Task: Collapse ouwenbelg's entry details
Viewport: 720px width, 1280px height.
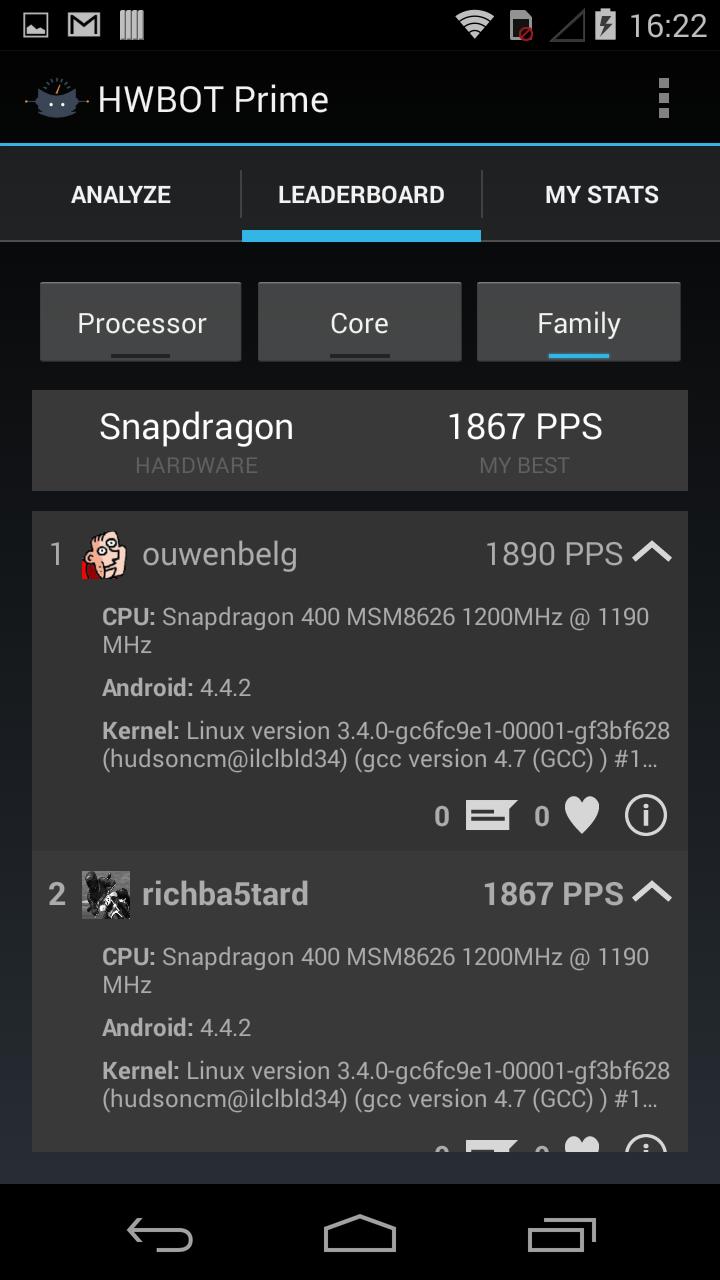Action: [652, 552]
